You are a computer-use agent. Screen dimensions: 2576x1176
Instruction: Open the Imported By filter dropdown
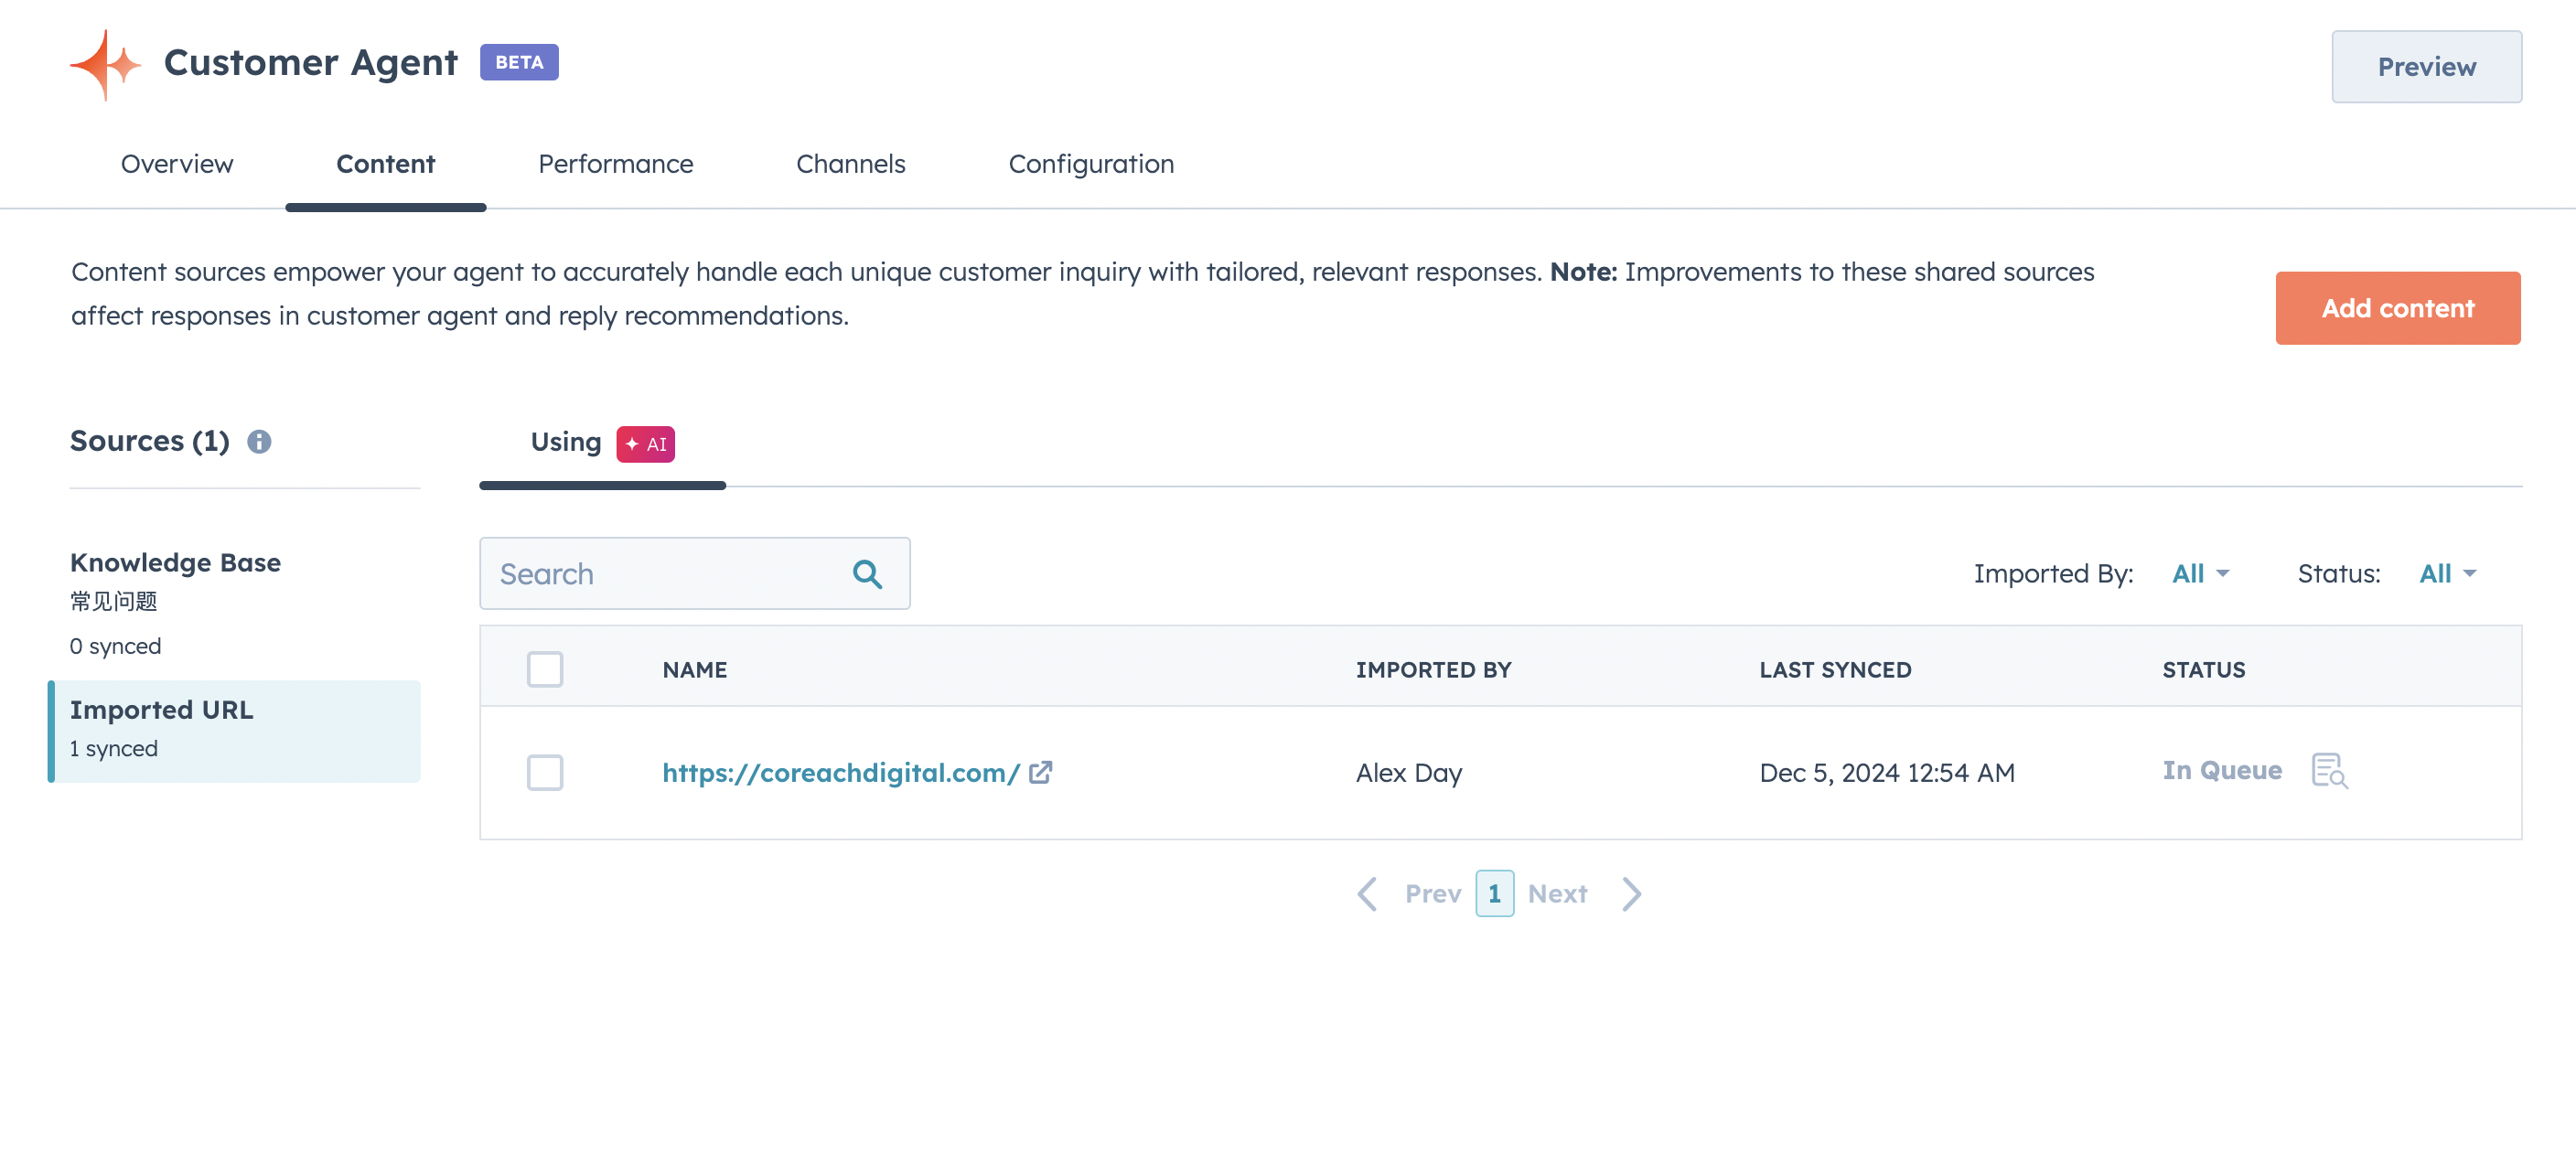coord(2200,574)
